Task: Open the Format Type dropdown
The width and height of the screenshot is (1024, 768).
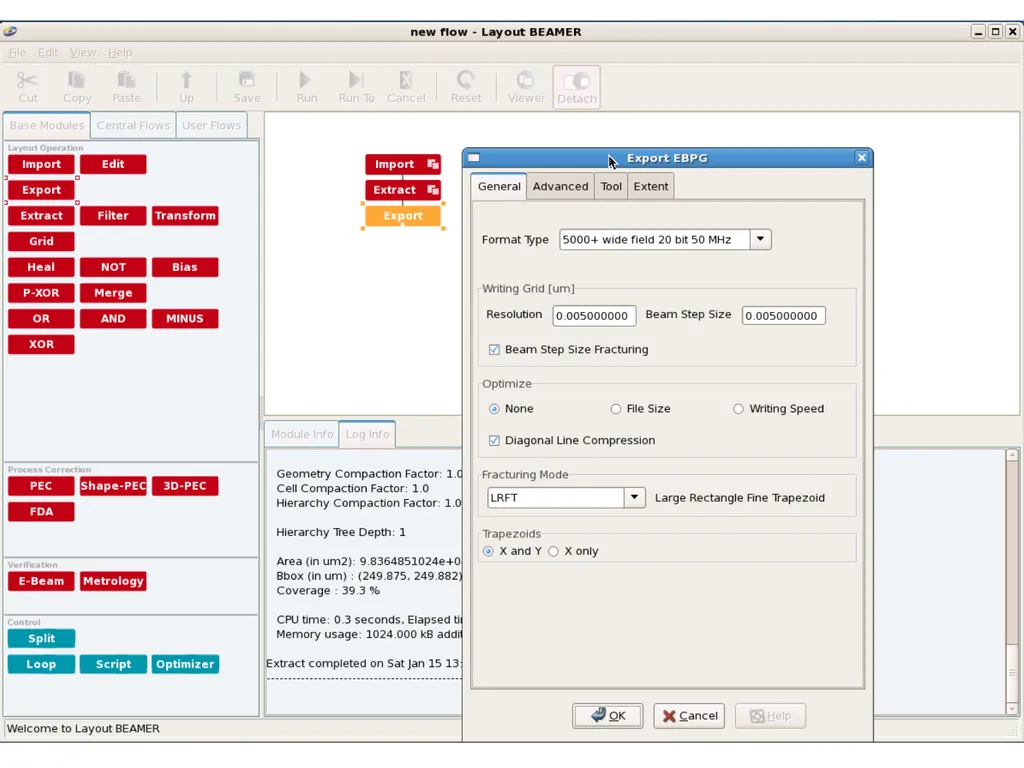Action: pos(760,239)
